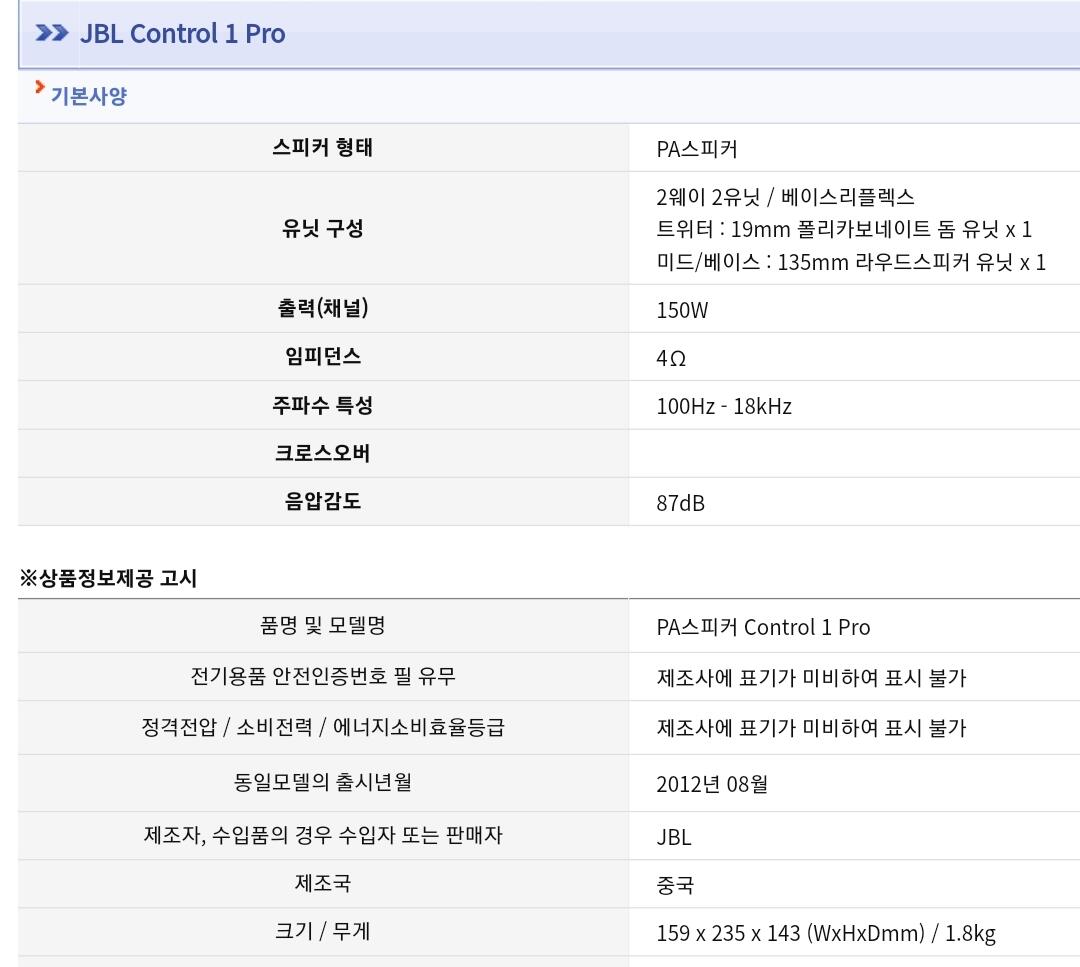Click the 제조국 label
Viewport: 1080px width, 967px height.
tap(323, 883)
